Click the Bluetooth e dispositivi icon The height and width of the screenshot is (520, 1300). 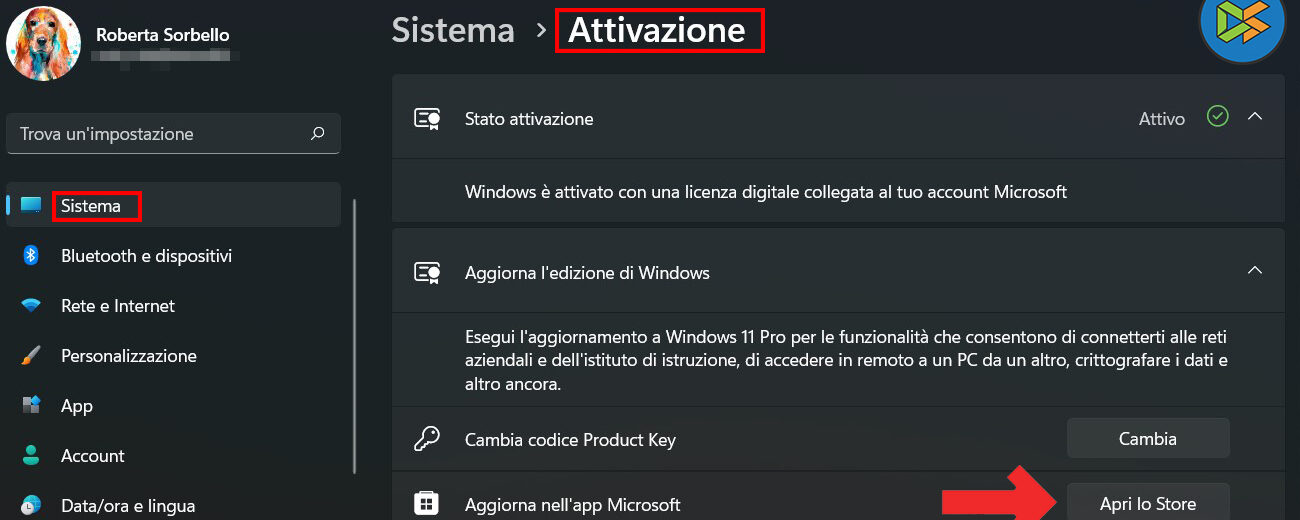(x=31, y=256)
